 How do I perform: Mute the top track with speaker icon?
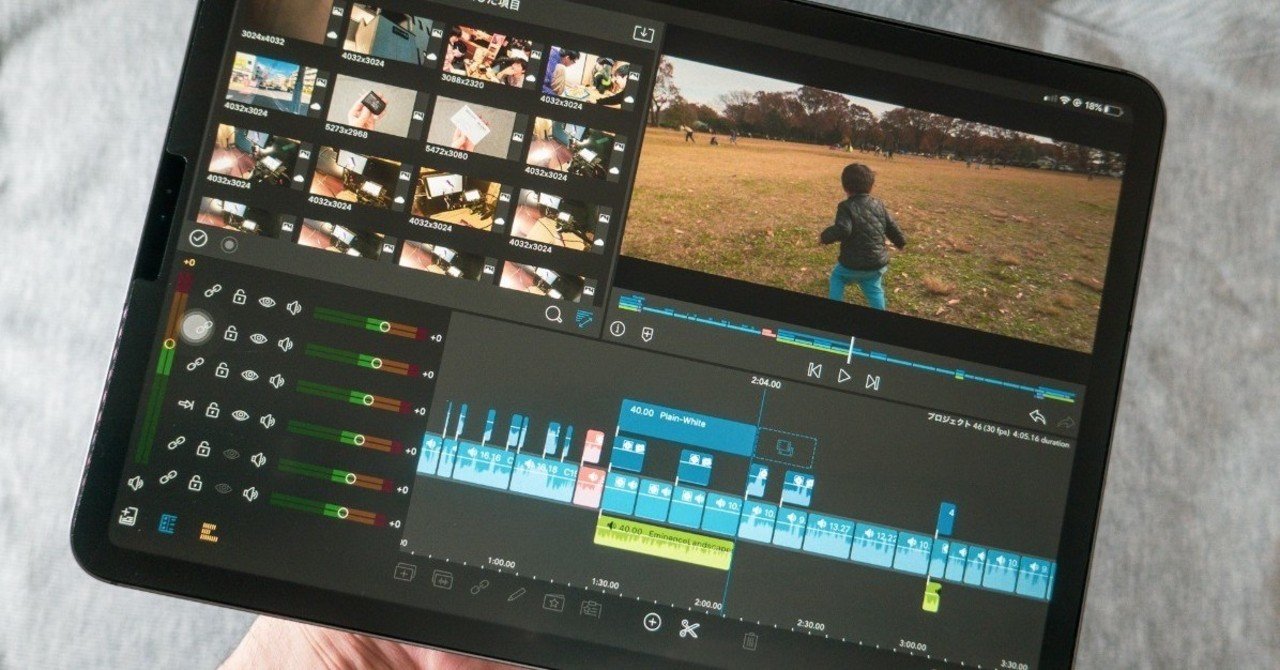[x=293, y=307]
